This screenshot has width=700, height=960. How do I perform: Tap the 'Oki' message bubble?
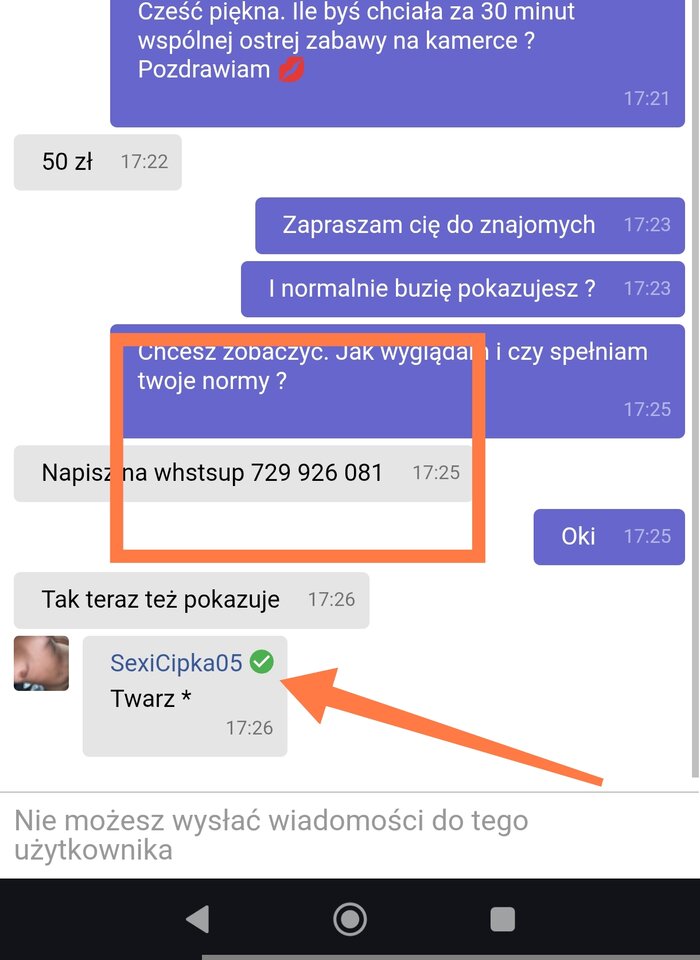click(609, 536)
